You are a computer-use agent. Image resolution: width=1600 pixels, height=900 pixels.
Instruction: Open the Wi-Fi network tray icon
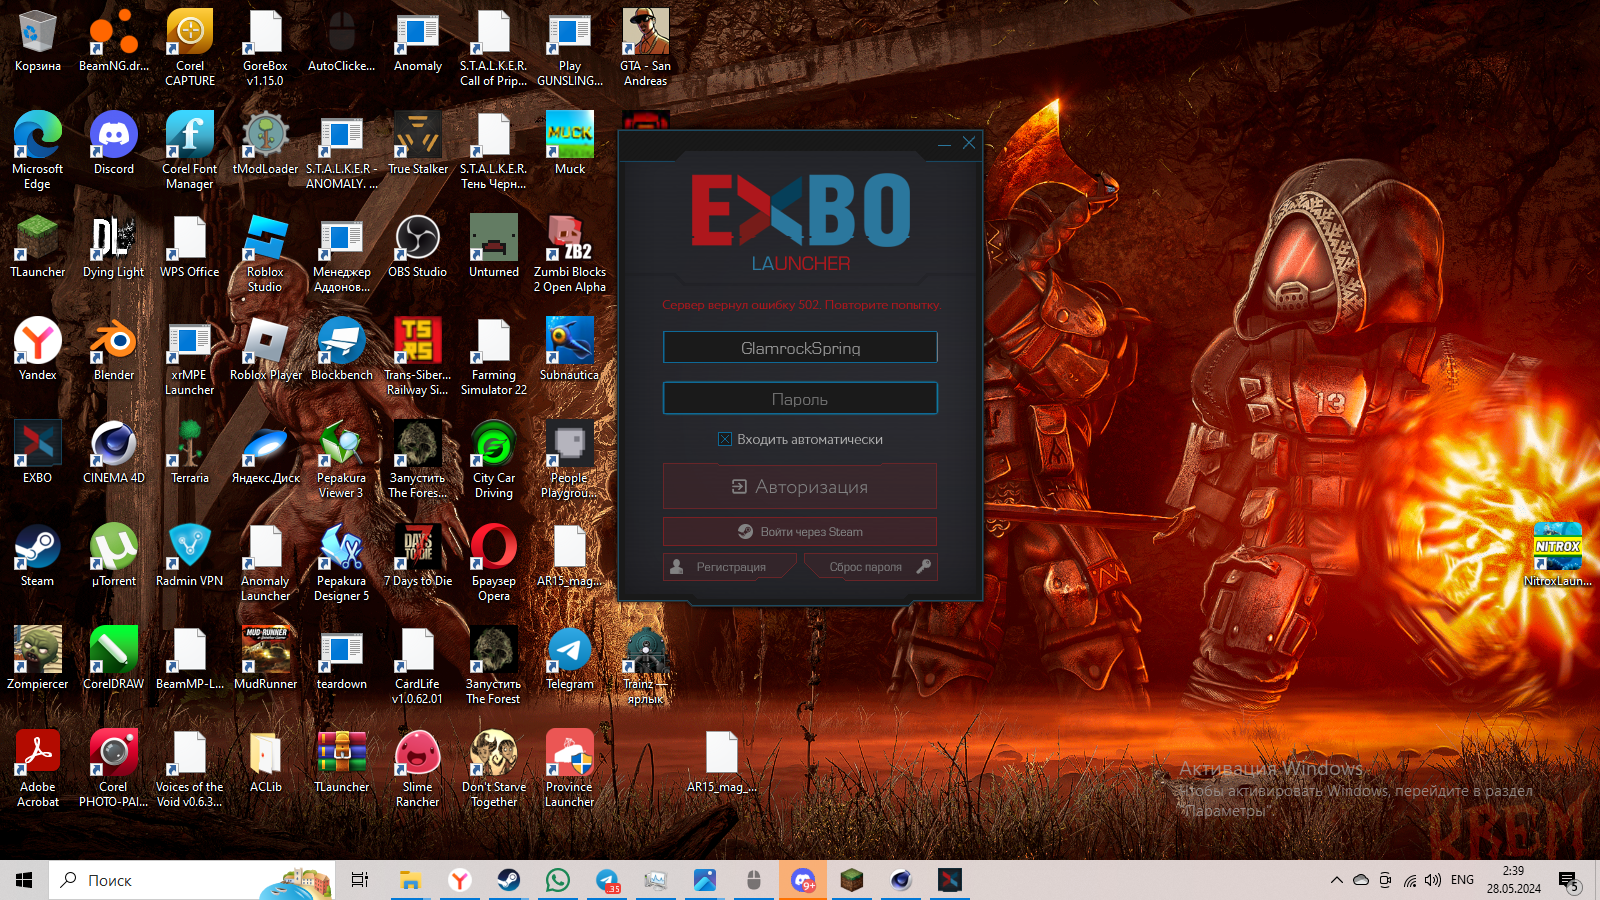(1409, 880)
